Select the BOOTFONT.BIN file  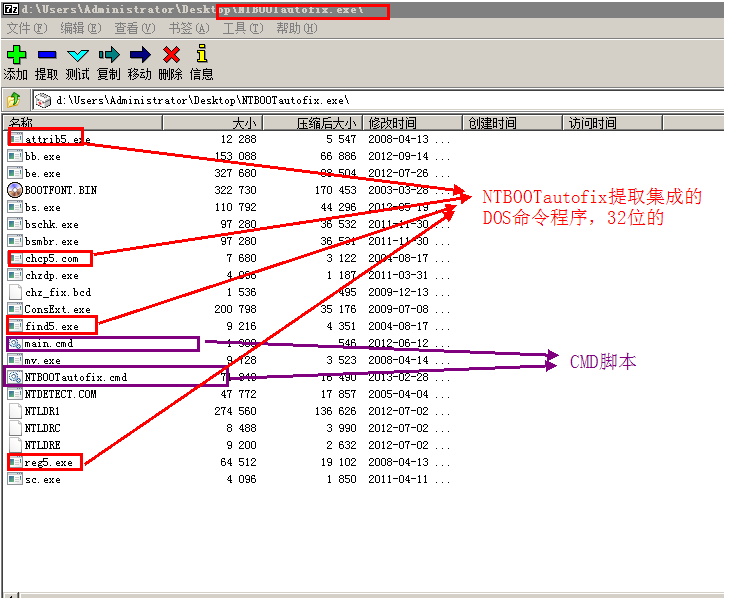pos(60,190)
